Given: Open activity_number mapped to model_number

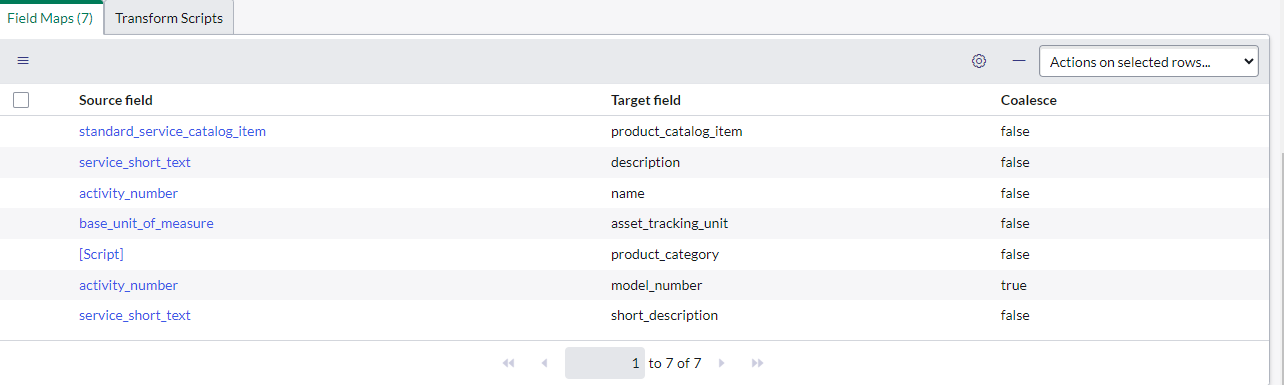Looking at the screenshot, I should (x=128, y=285).
